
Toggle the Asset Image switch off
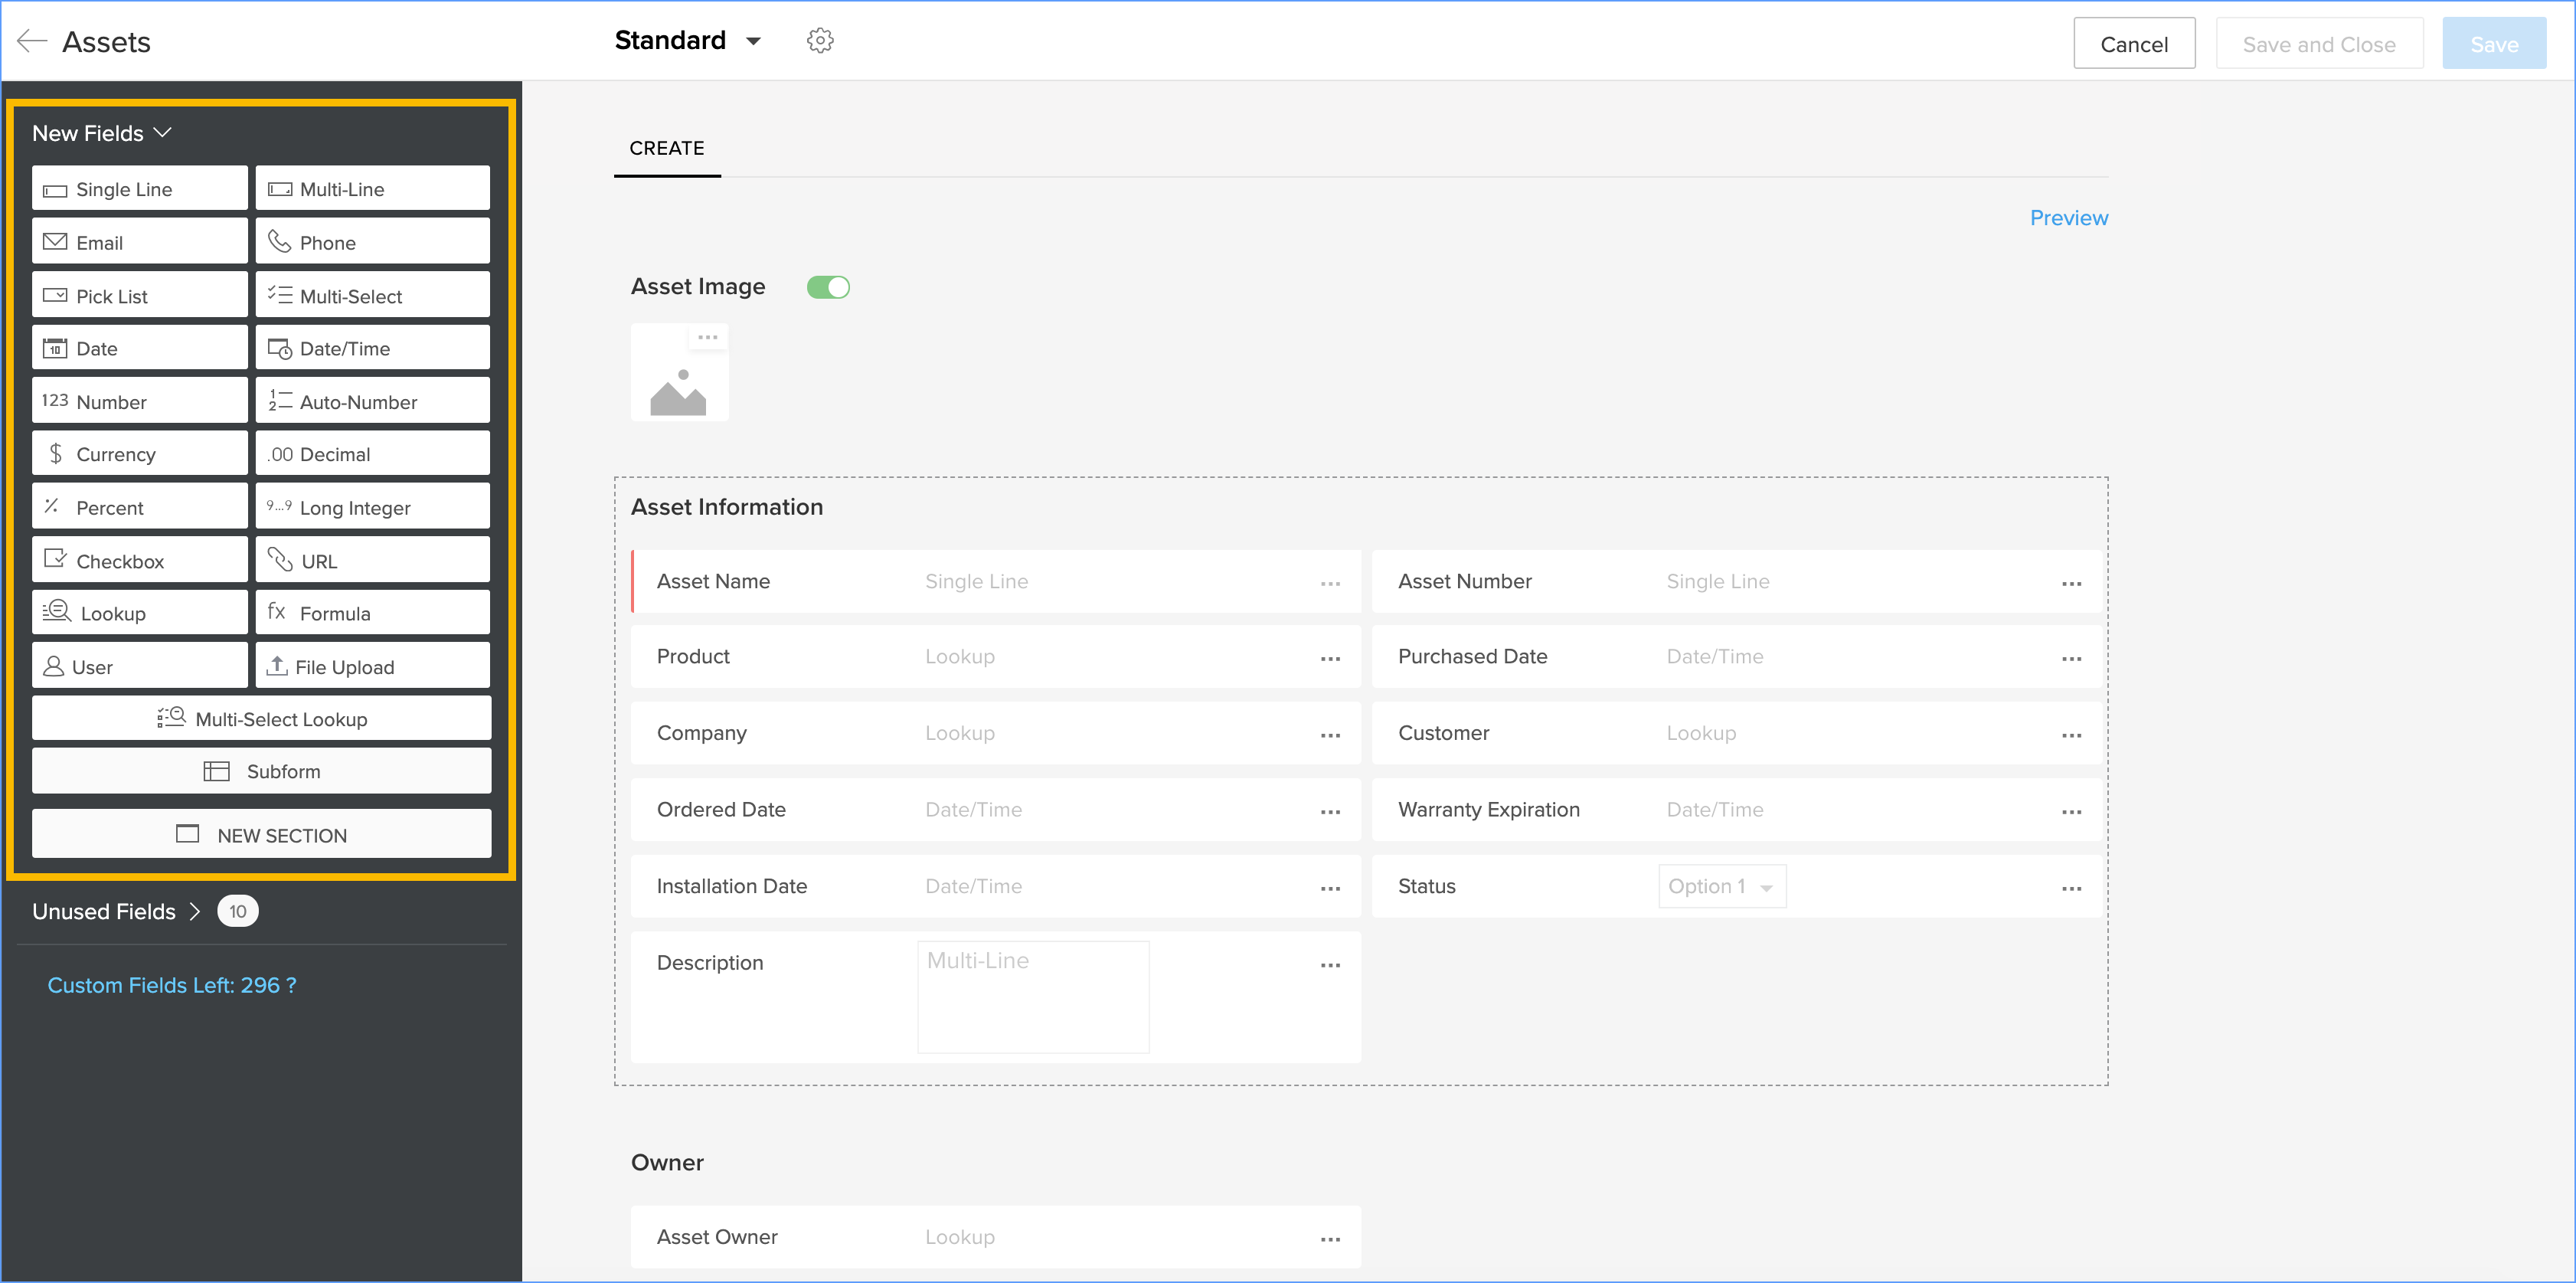click(x=828, y=287)
